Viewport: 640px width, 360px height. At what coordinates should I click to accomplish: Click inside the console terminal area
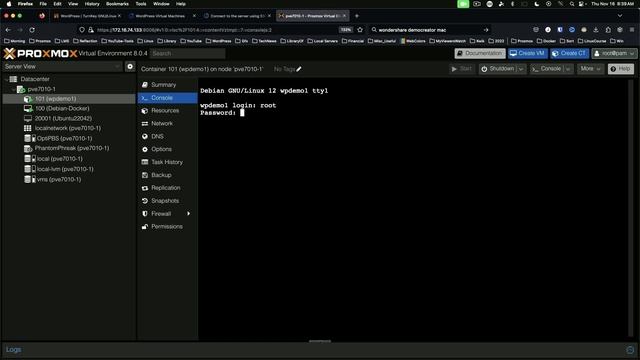tap(412, 208)
